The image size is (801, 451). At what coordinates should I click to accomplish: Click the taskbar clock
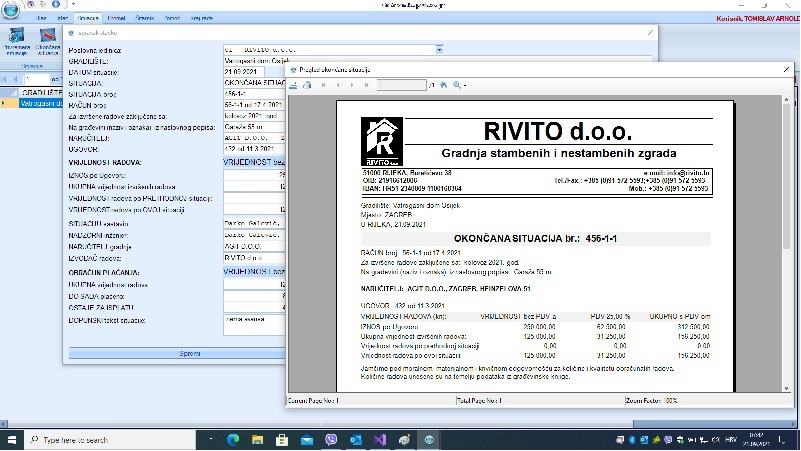click(x=756, y=439)
